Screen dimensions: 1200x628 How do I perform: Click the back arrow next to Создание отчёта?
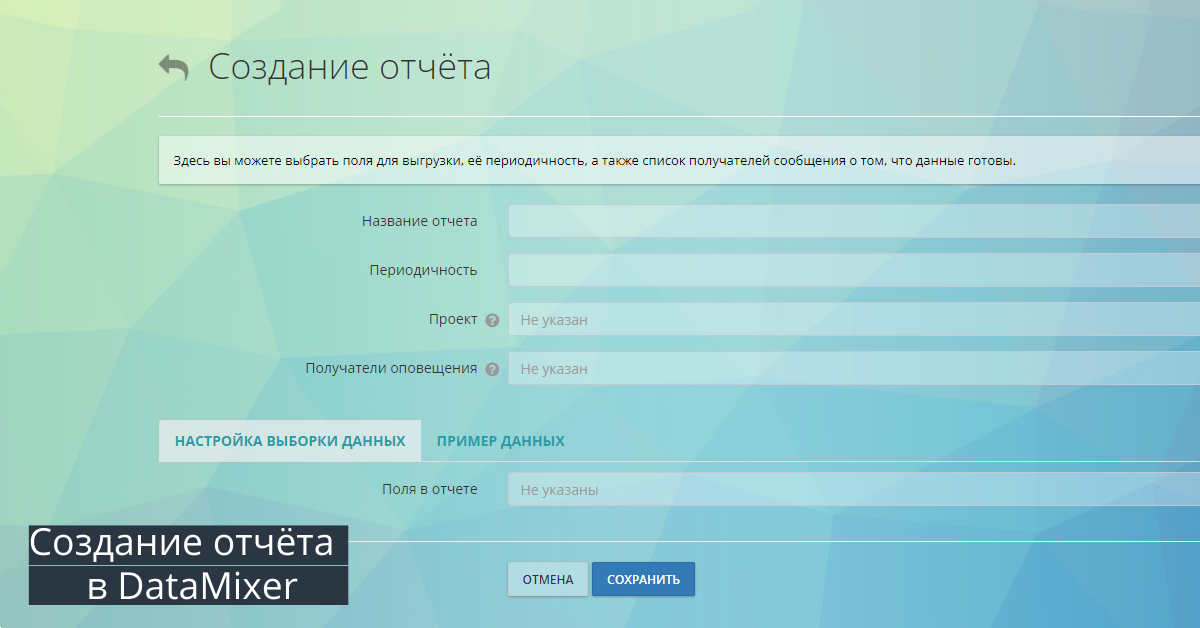[x=173, y=65]
